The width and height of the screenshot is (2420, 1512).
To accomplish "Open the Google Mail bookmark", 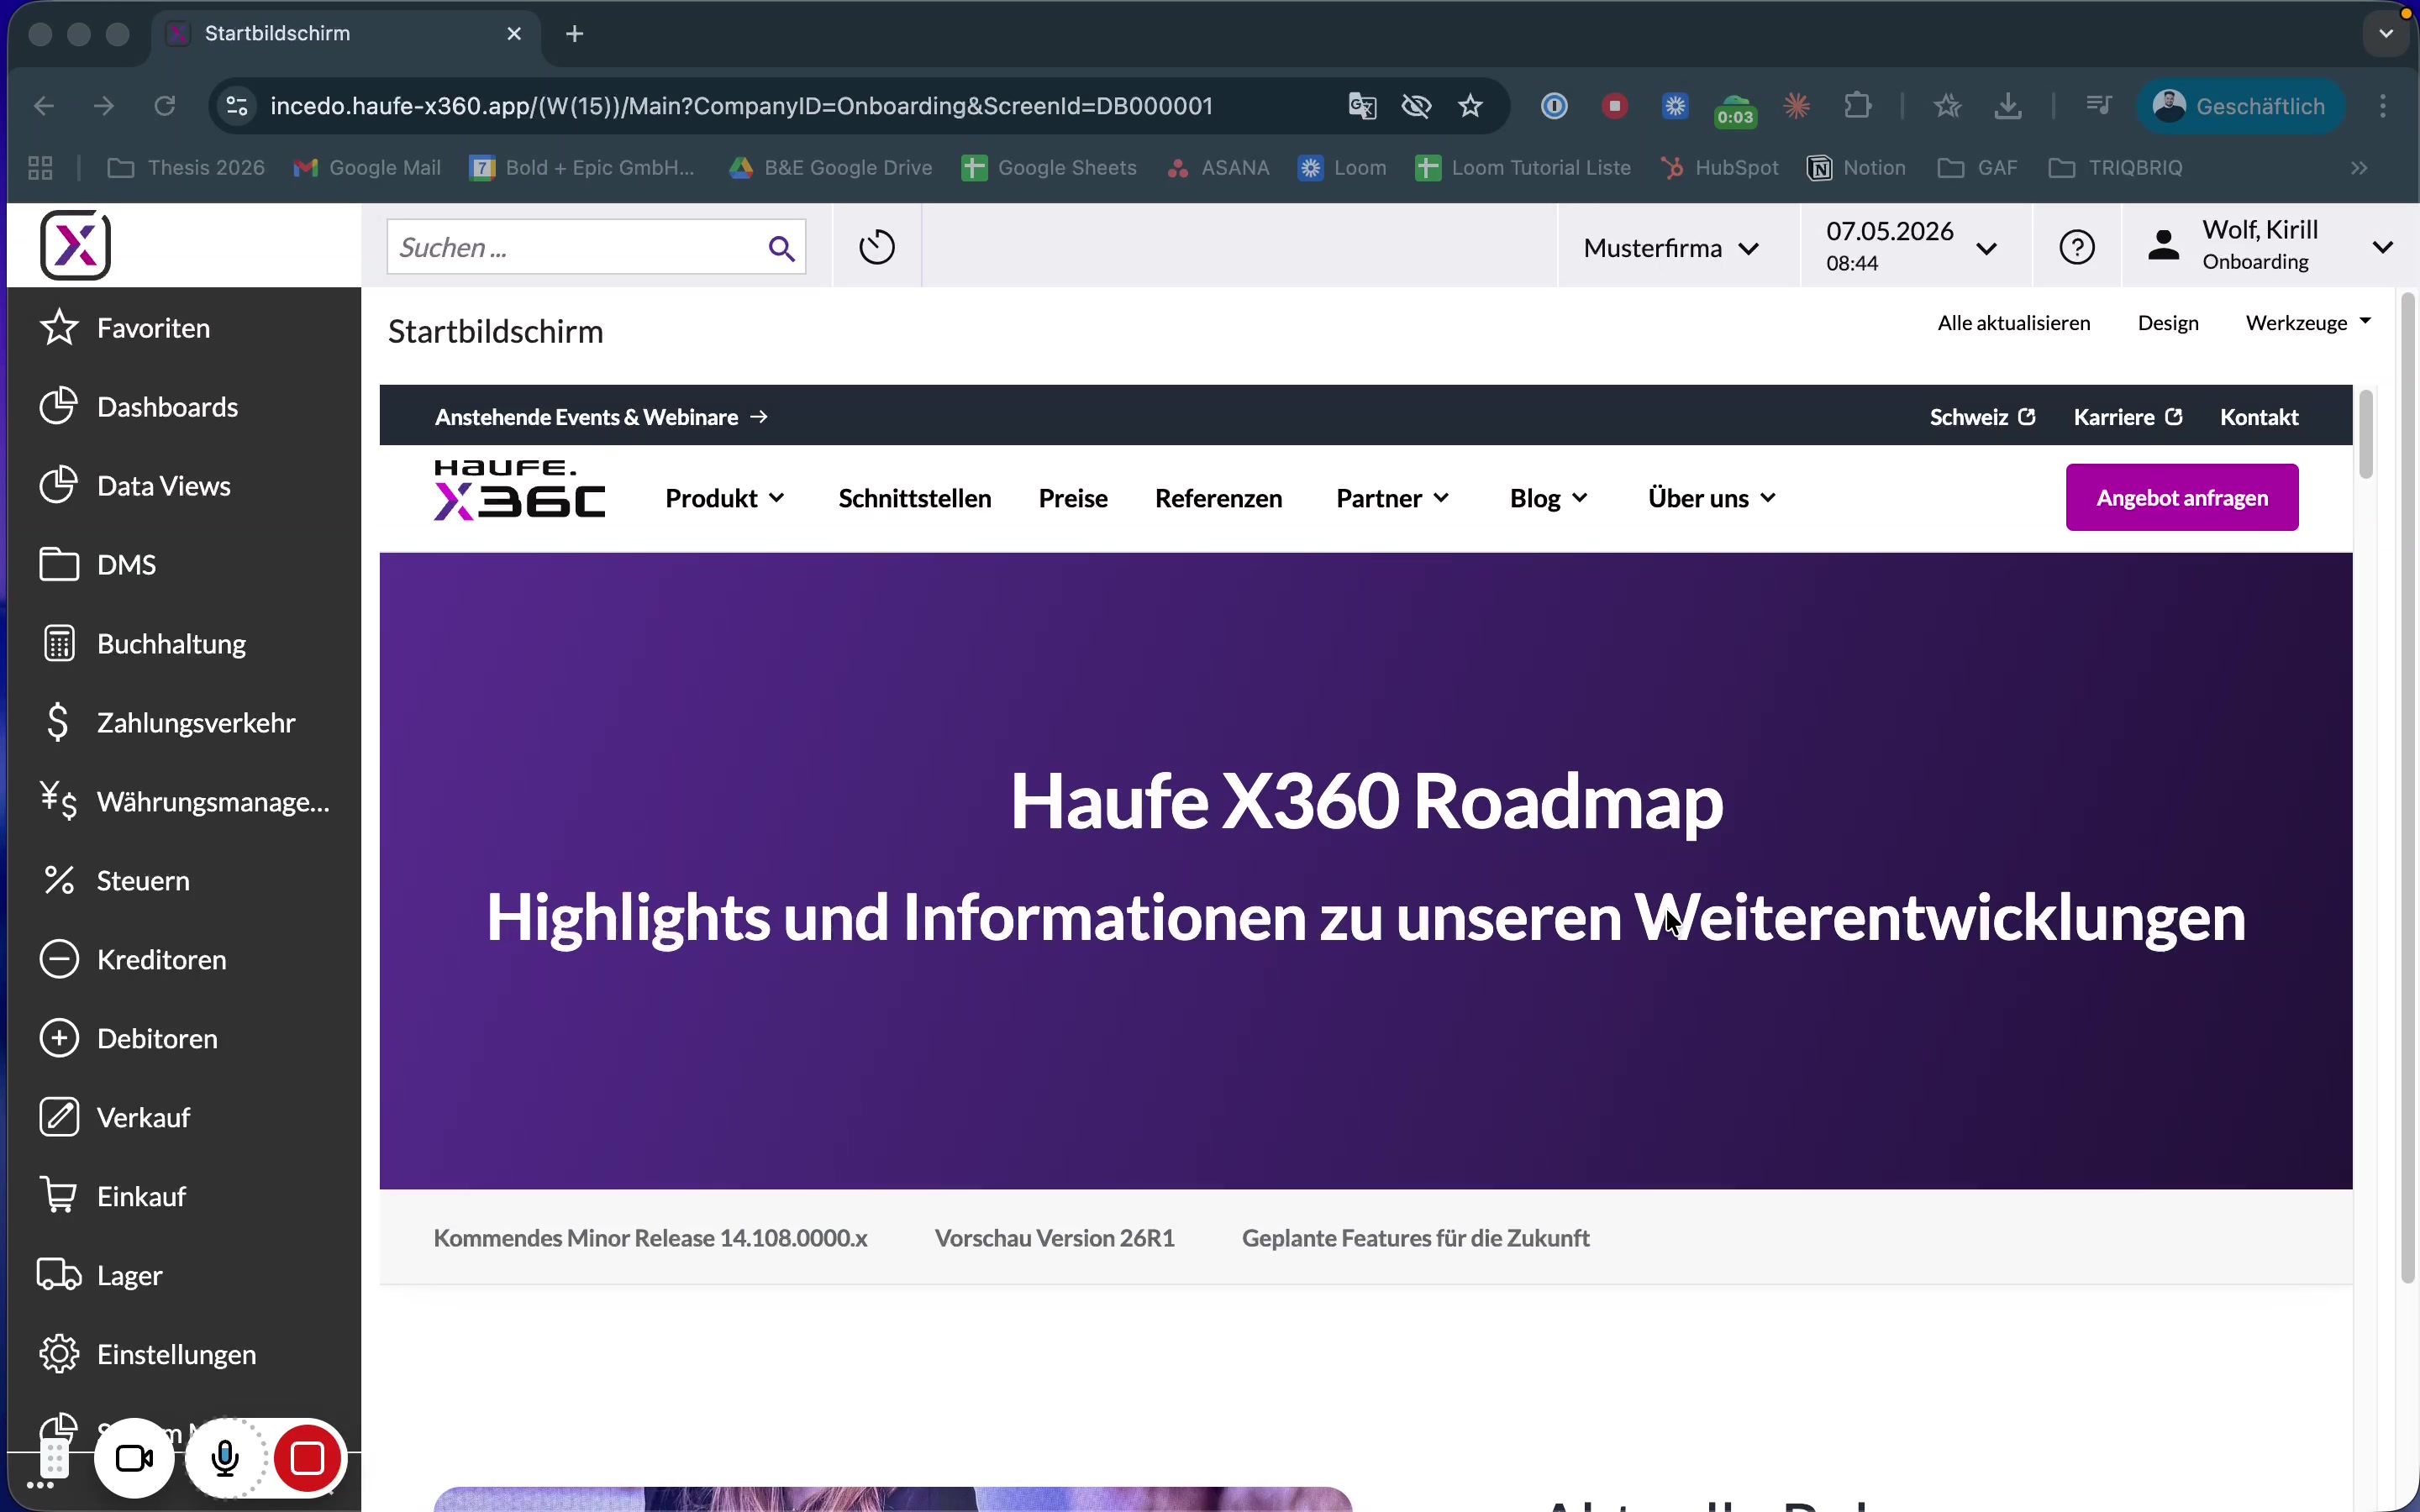I will [367, 168].
